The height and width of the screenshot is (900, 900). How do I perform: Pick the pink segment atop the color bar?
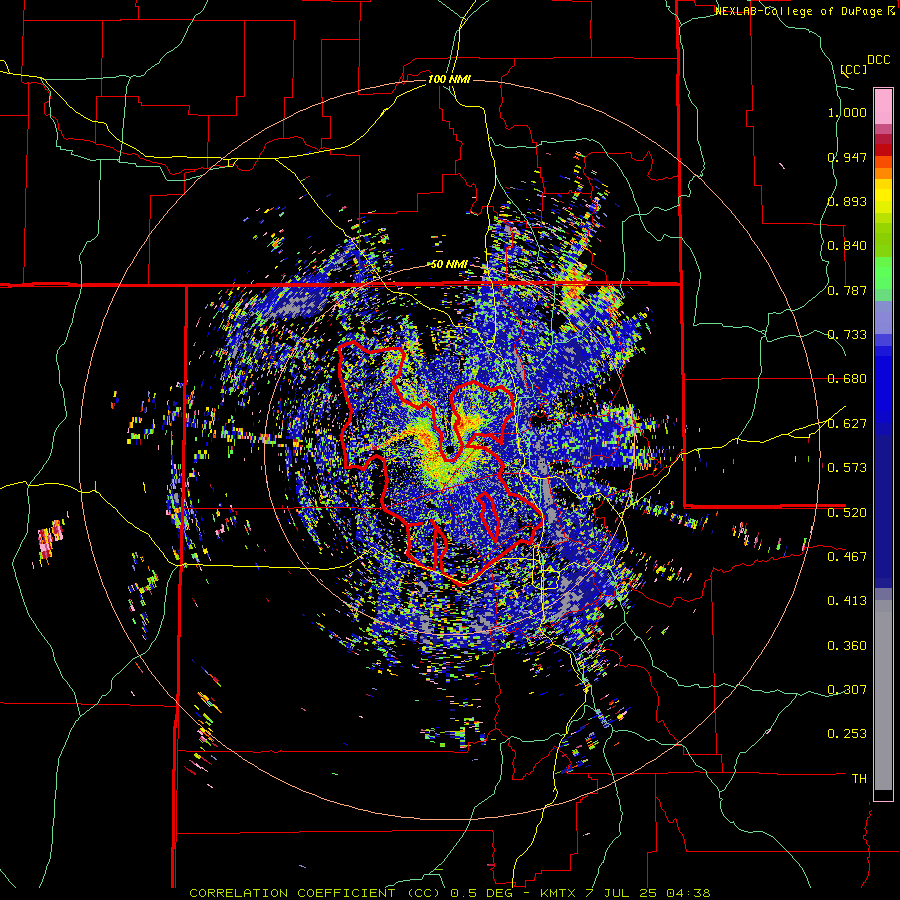(x=883, y=107)
